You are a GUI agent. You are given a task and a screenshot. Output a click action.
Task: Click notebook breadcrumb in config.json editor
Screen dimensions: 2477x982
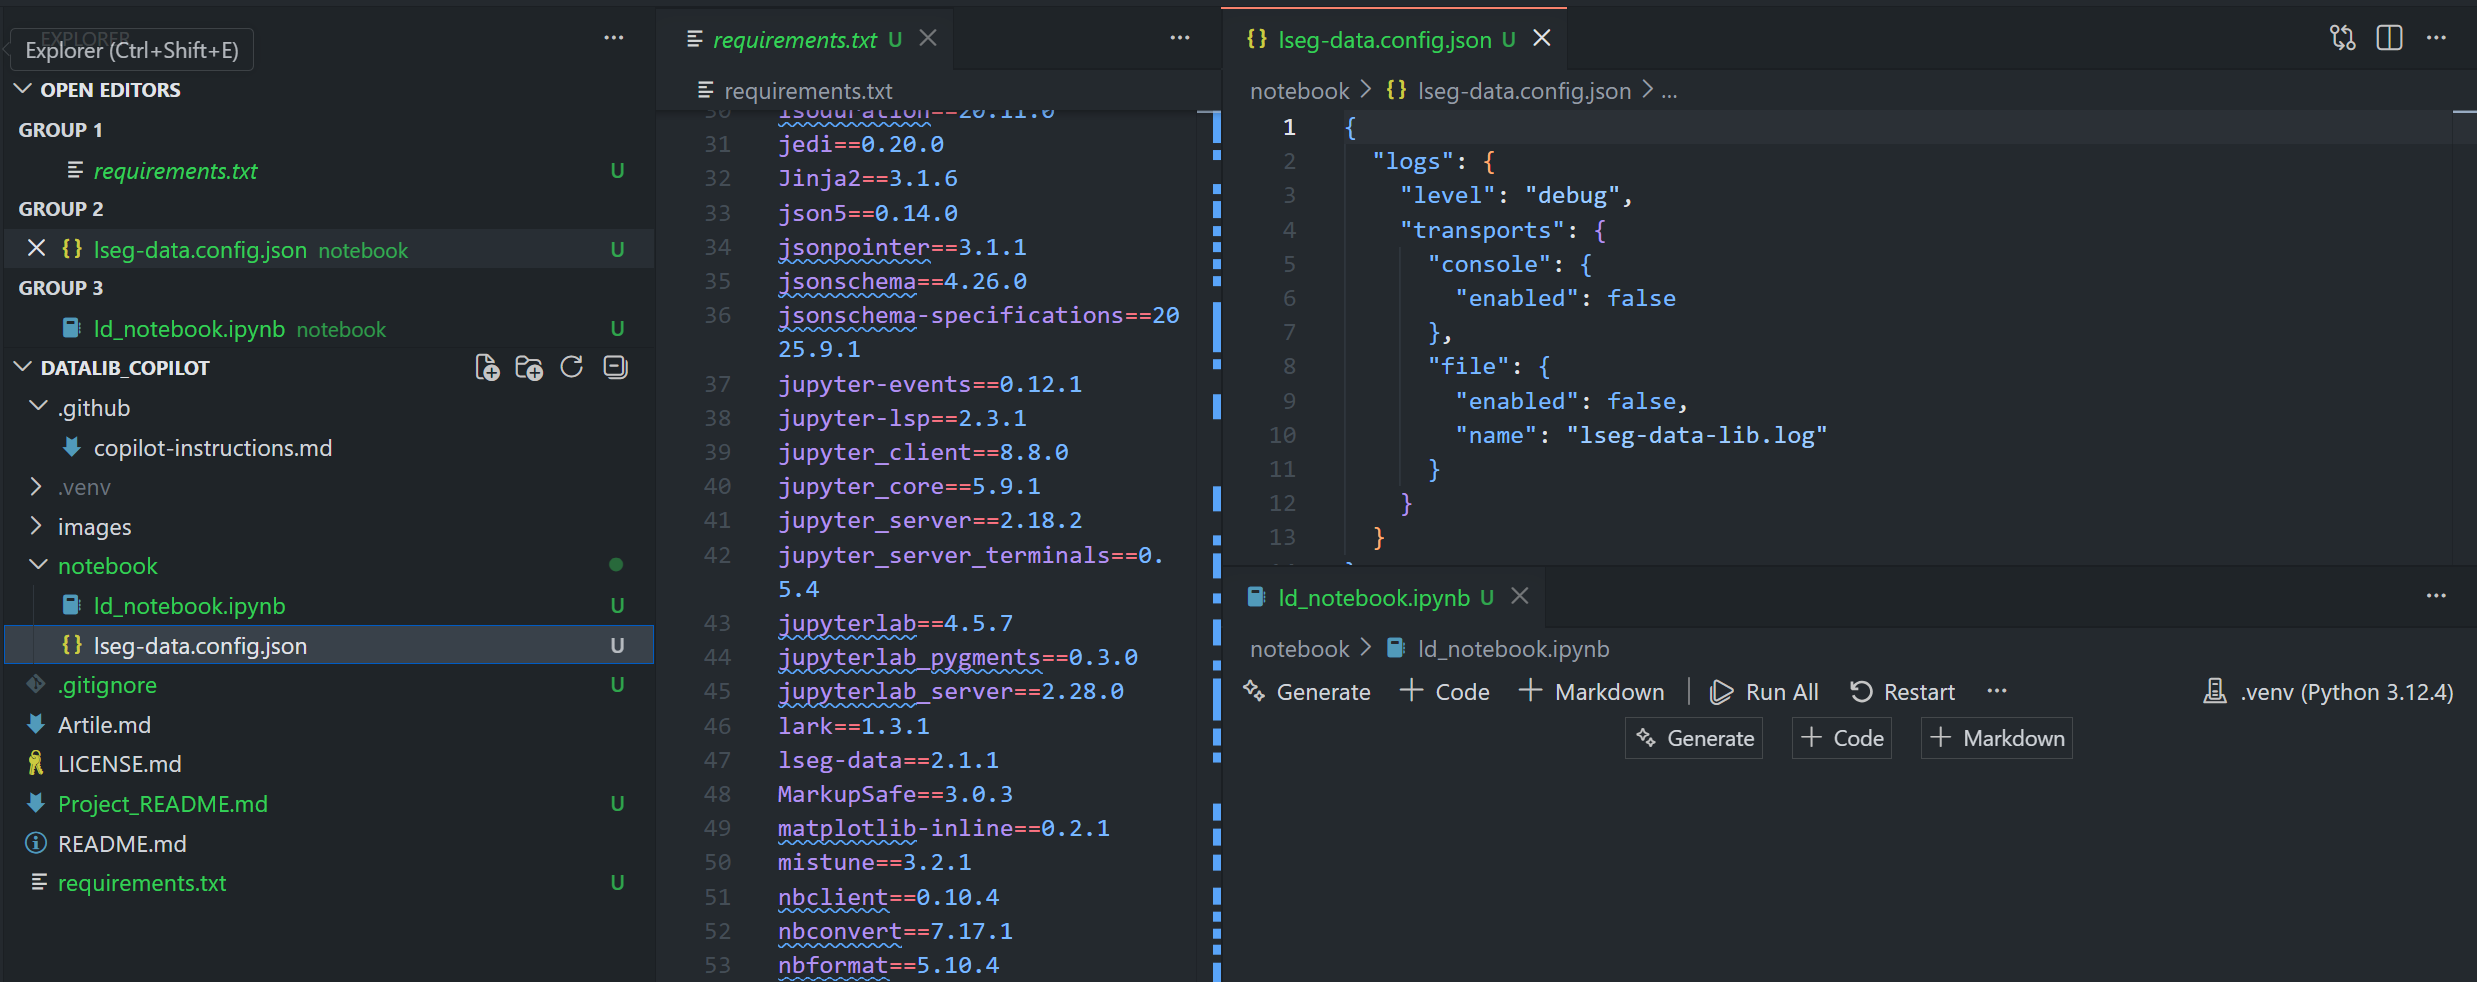coord(1299,91)
